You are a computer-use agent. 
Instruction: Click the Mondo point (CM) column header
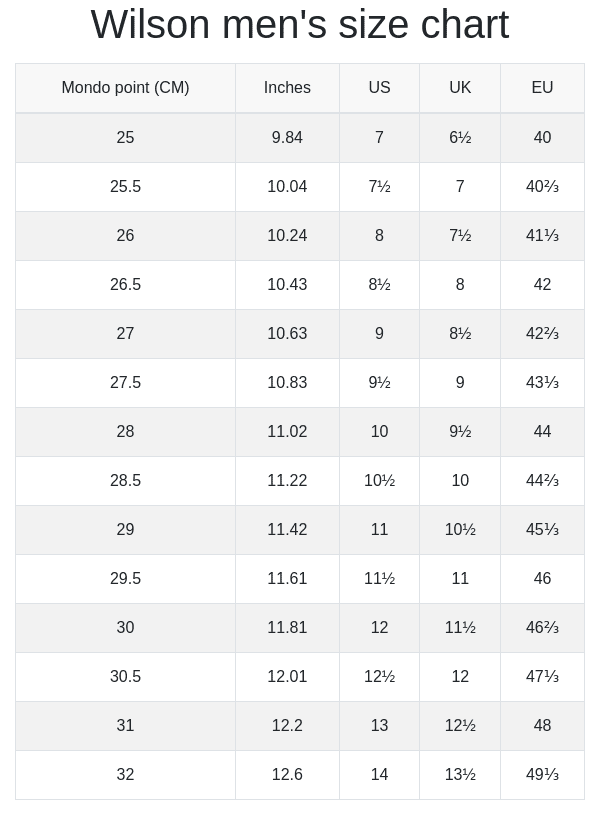click(x=125, y=87)
